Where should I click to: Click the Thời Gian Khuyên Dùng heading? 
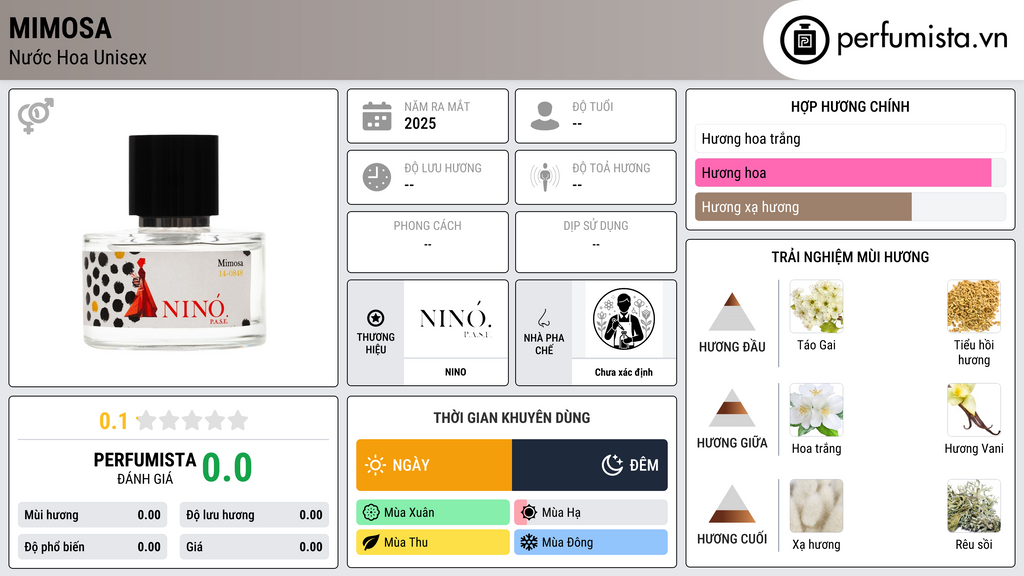tap(512, 418)
